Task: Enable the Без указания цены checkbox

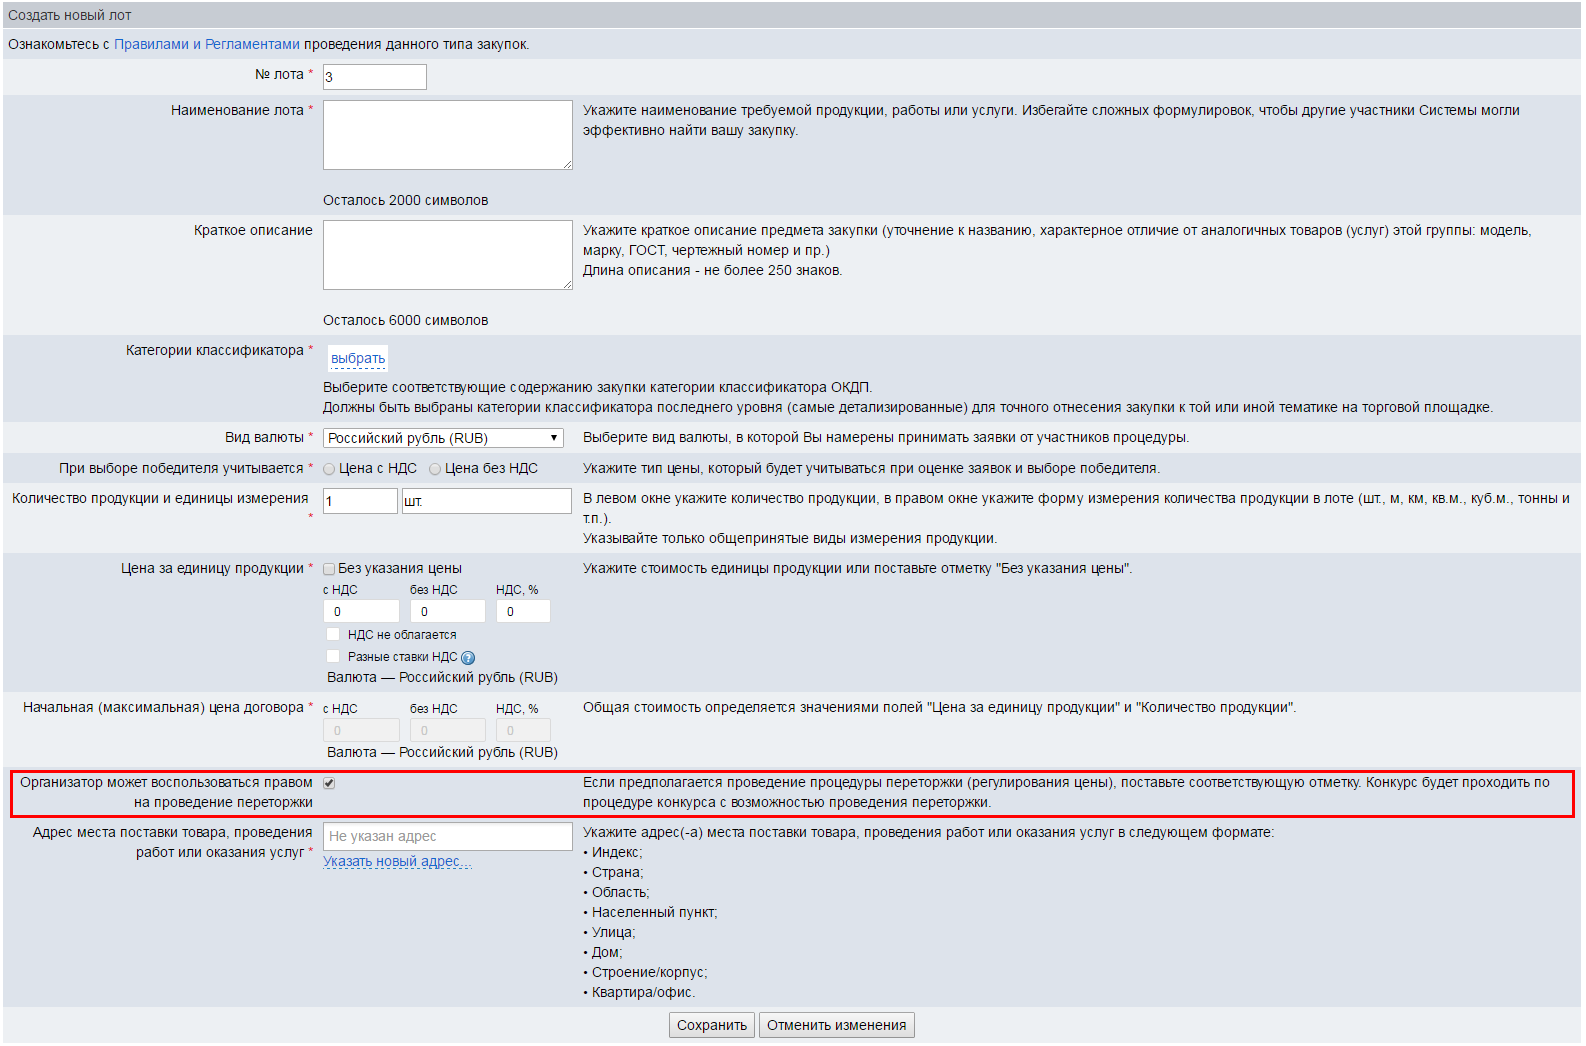Action: [x=329, y=569]
